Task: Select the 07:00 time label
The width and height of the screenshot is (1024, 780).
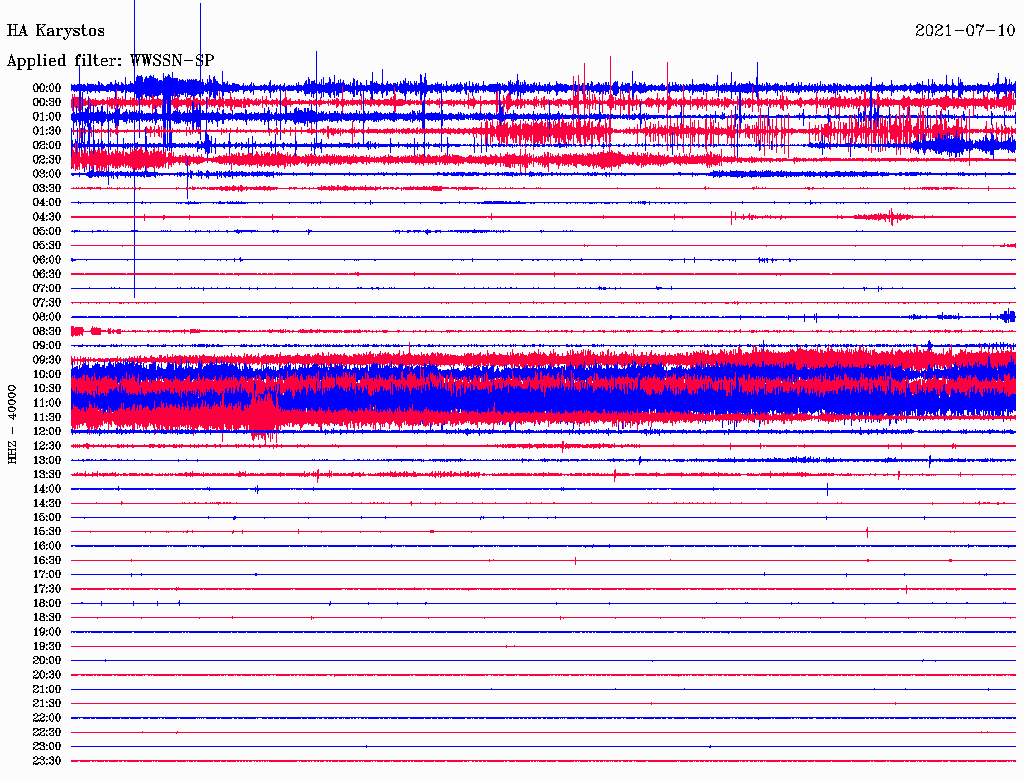Action: pos(47,289)
